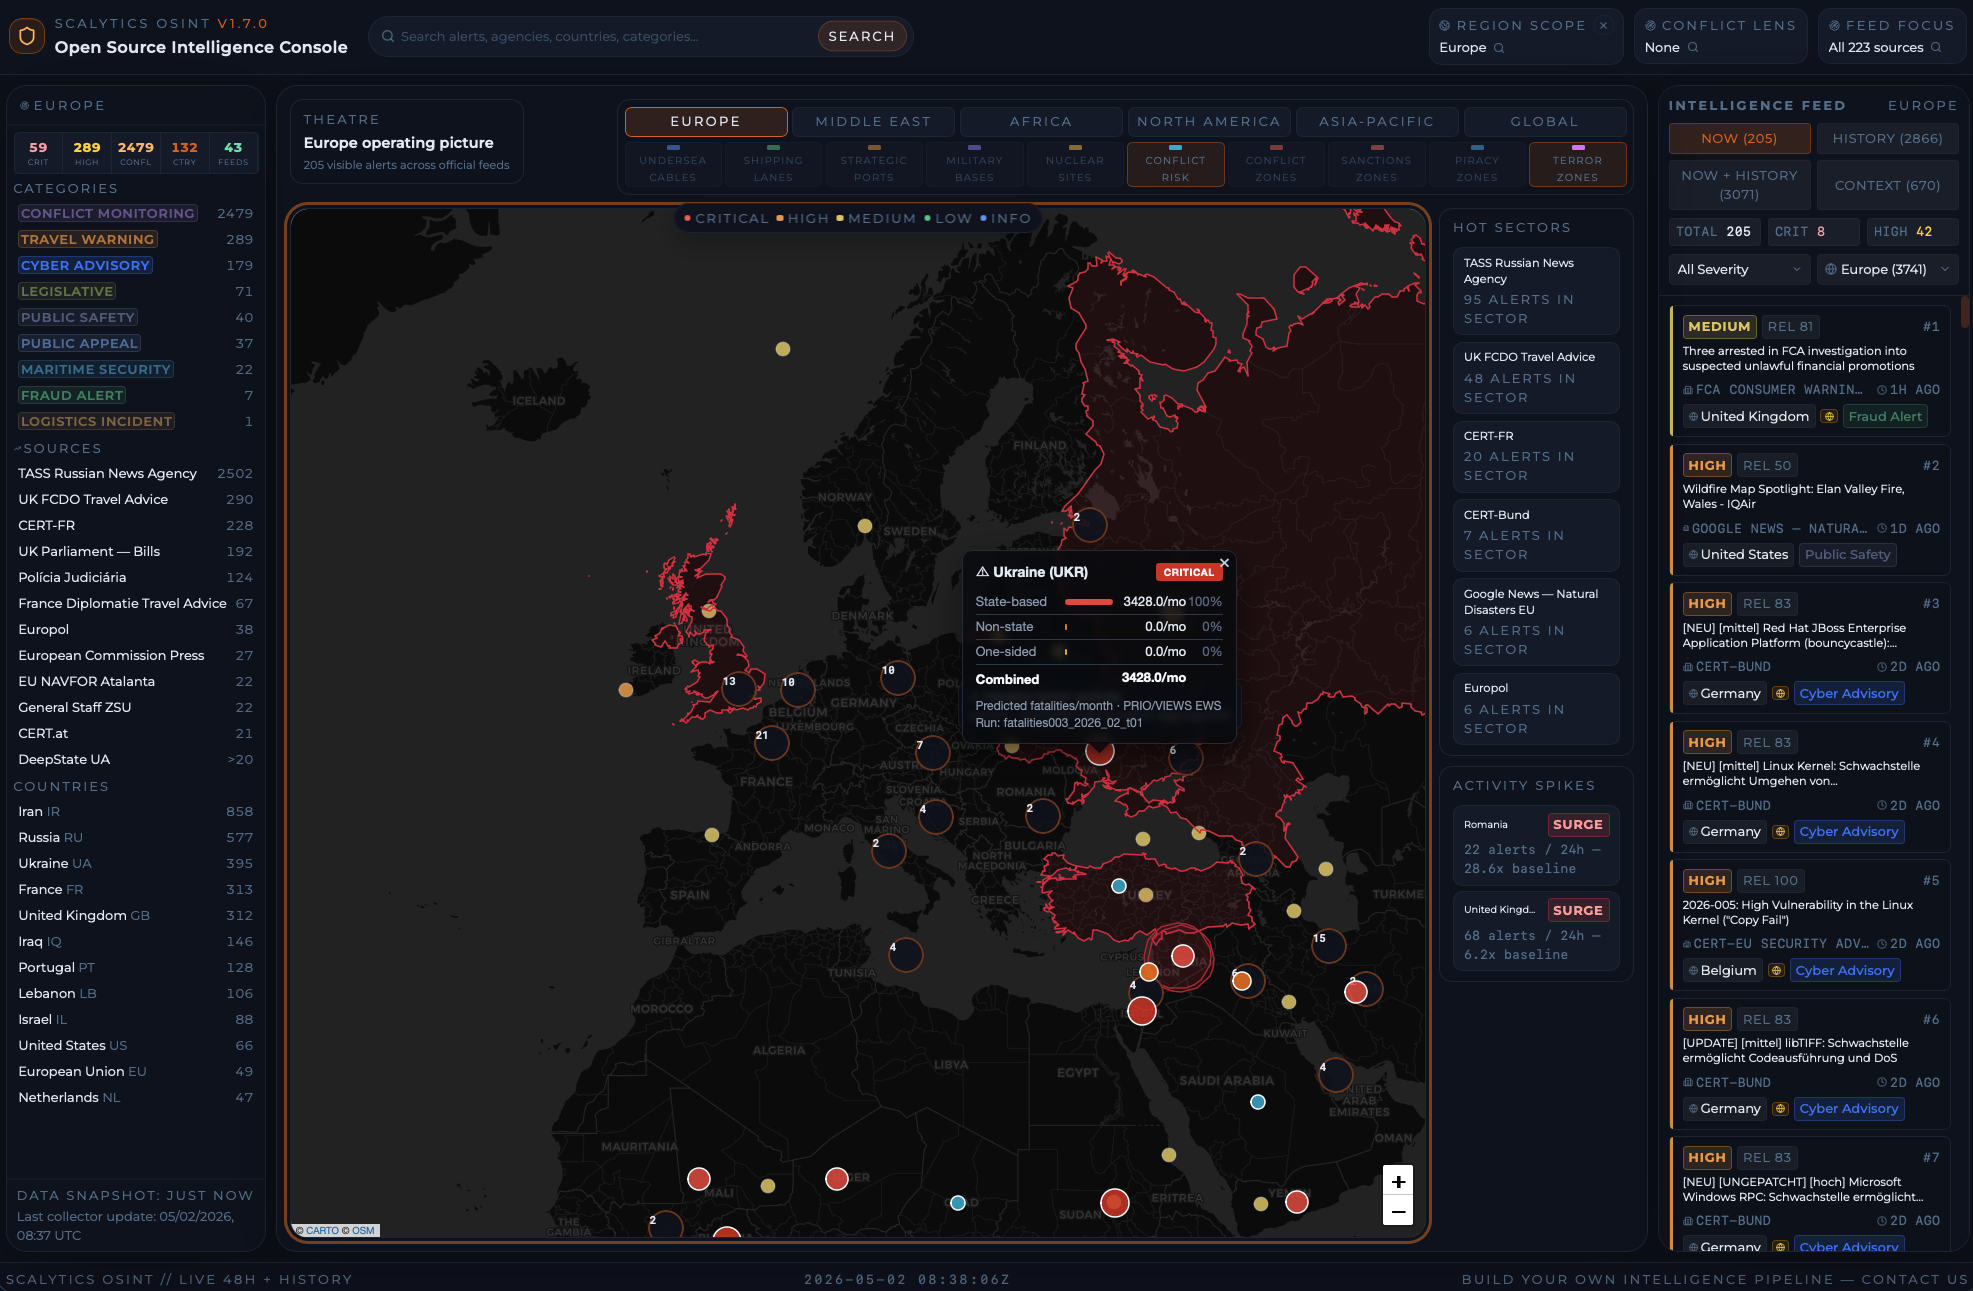Switch to the Middle East theatre tab
Viewport: 1973px width, 1291px height.
pos(873,122)
